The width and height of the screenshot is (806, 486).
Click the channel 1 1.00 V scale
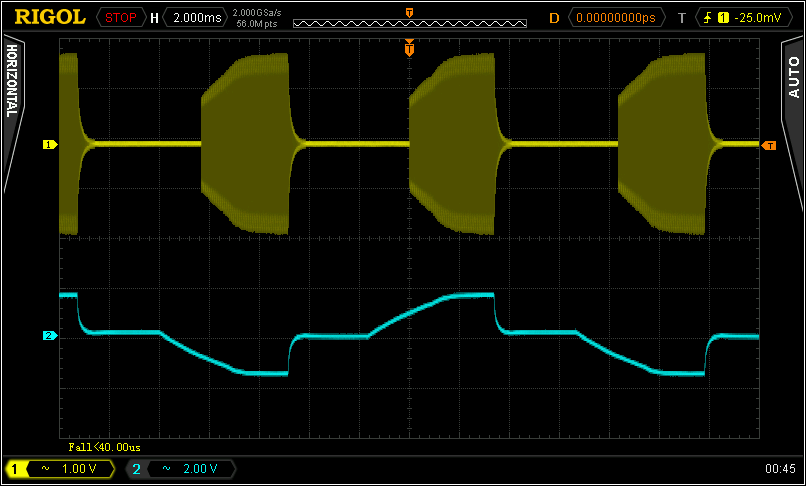pyautogui.click(x=79, y=469)
